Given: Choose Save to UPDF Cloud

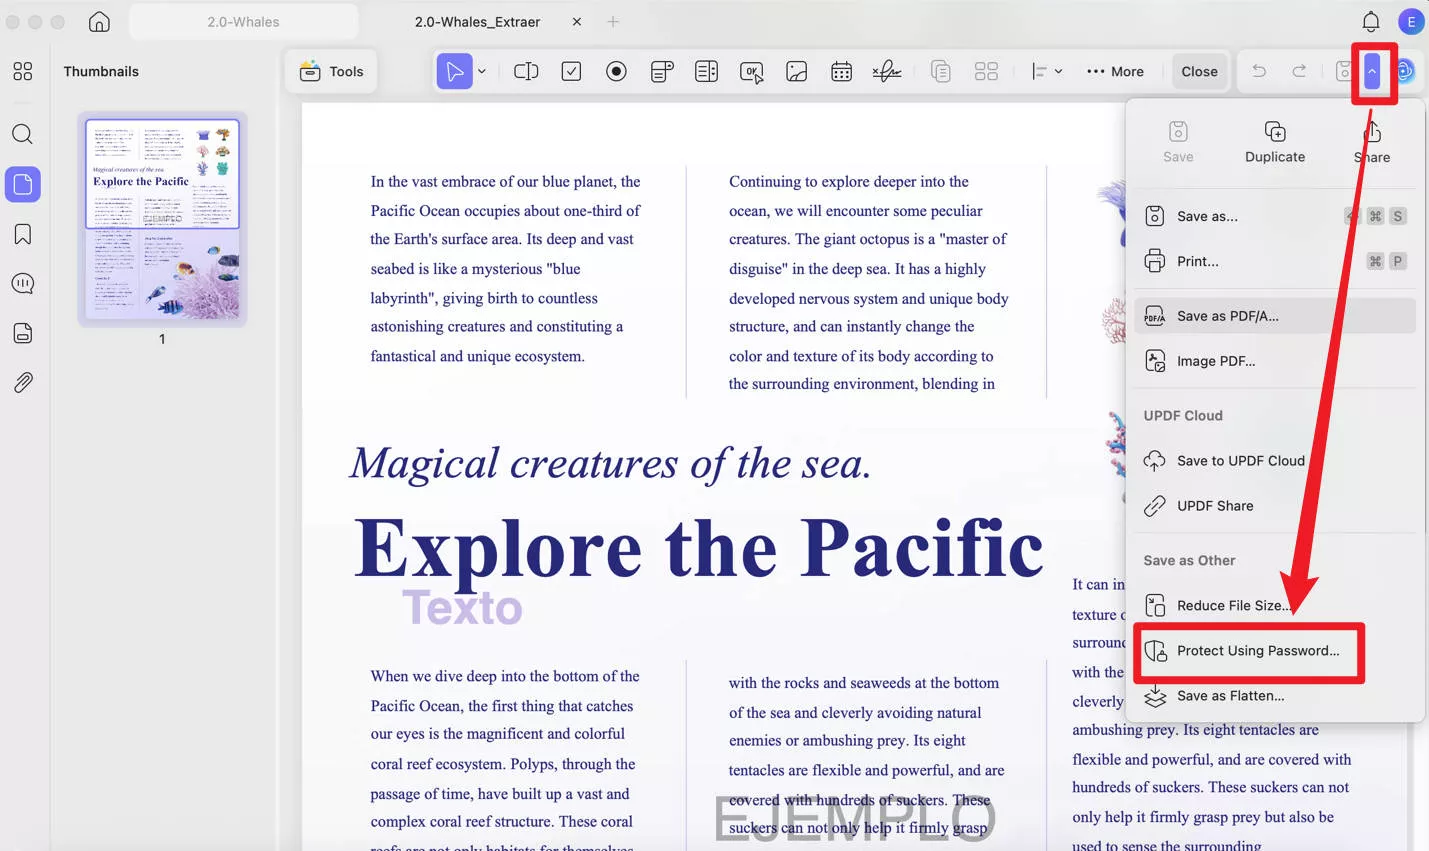Looking at the screenshot, I should point(1275,461).
